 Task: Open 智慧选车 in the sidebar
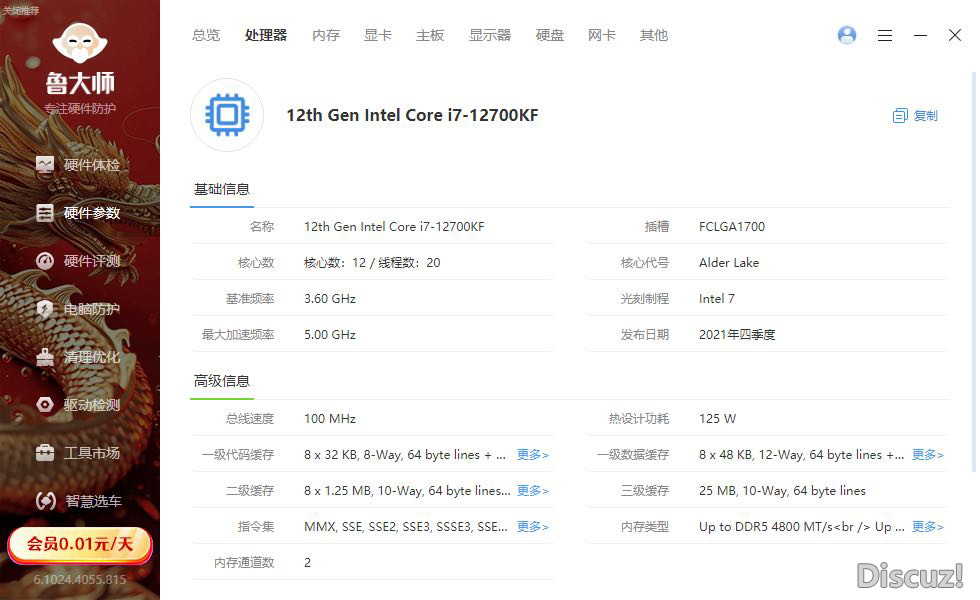[79, 501]
